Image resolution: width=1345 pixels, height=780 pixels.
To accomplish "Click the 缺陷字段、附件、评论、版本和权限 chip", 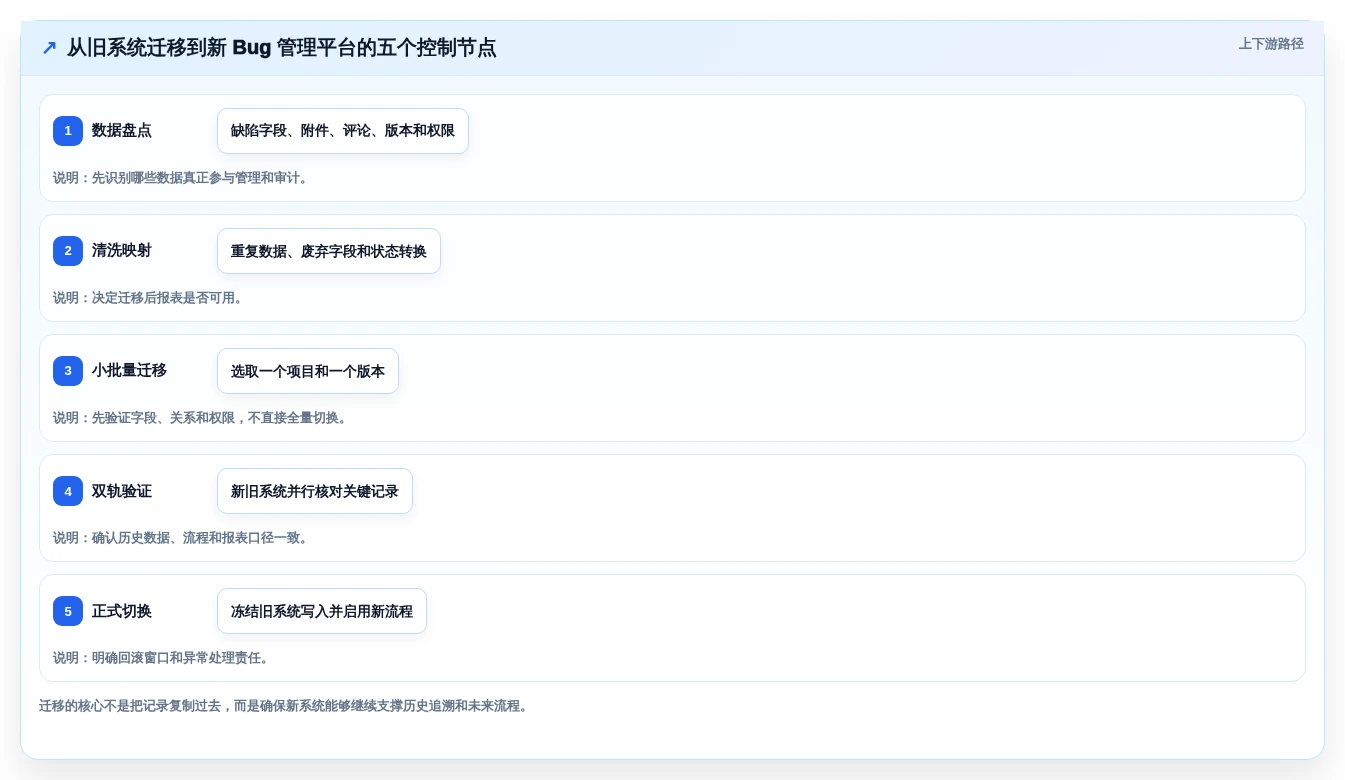I will click(343, 131).
